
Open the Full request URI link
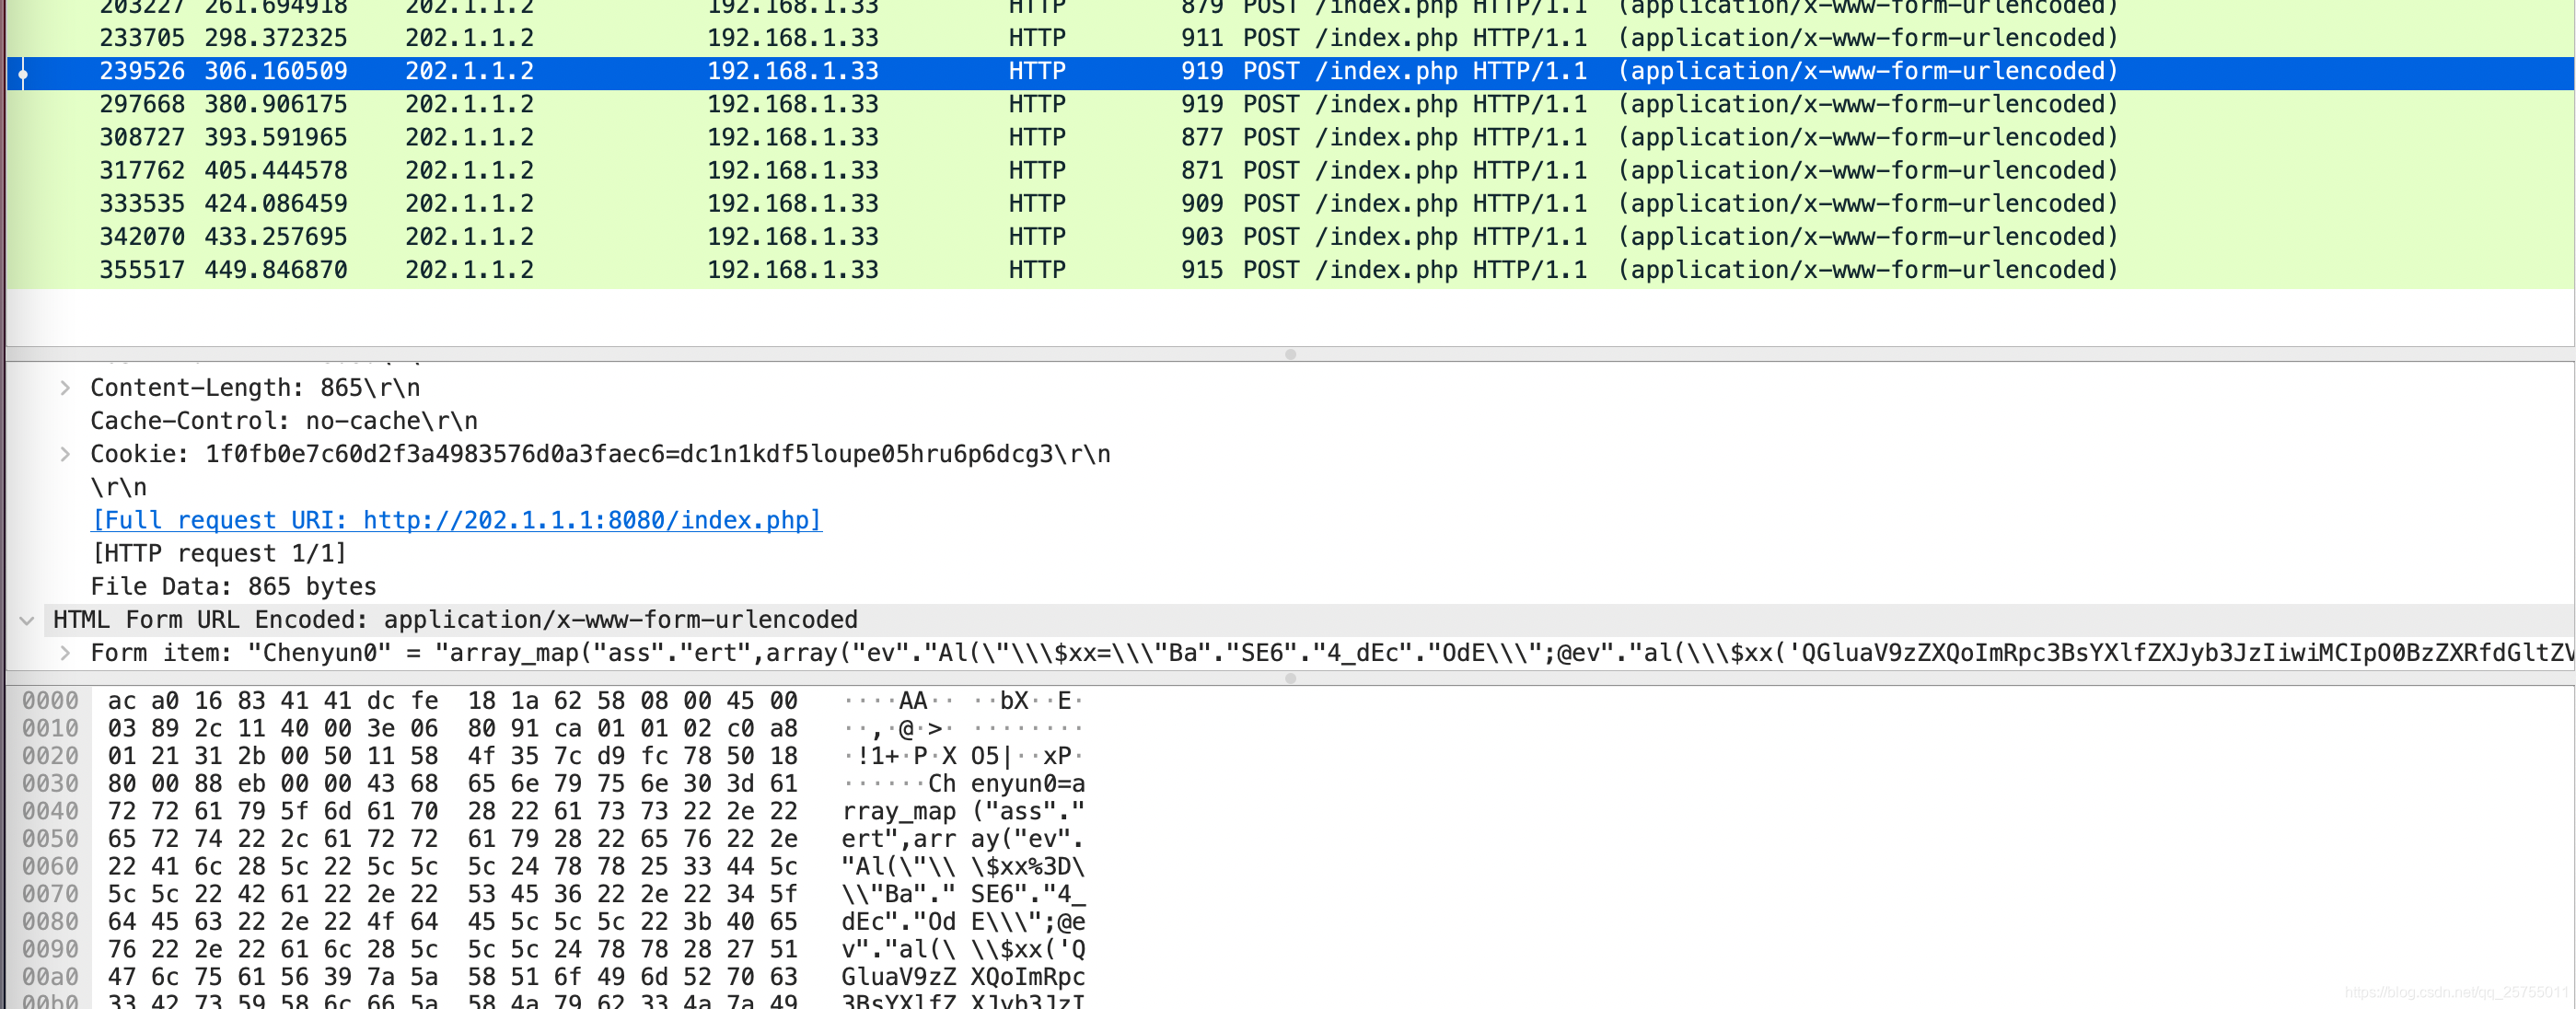pyautogui.click(x=457, y=520)
